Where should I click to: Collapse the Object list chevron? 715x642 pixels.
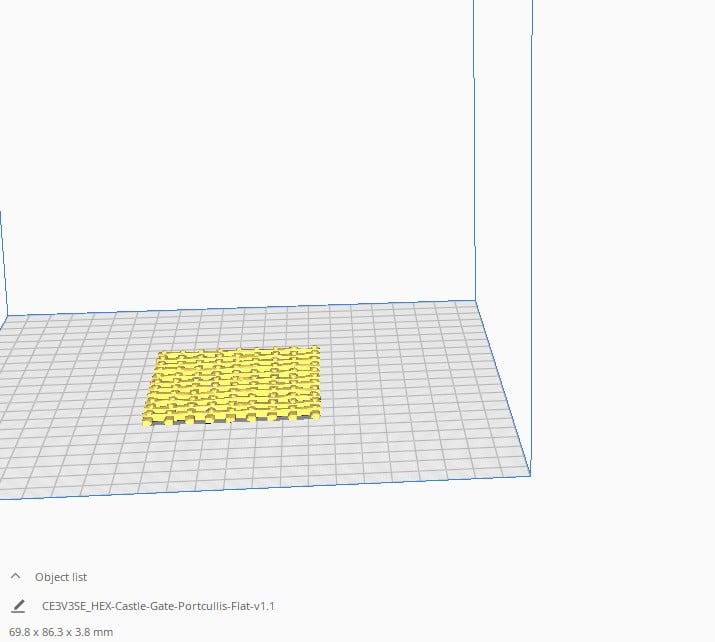15,577
